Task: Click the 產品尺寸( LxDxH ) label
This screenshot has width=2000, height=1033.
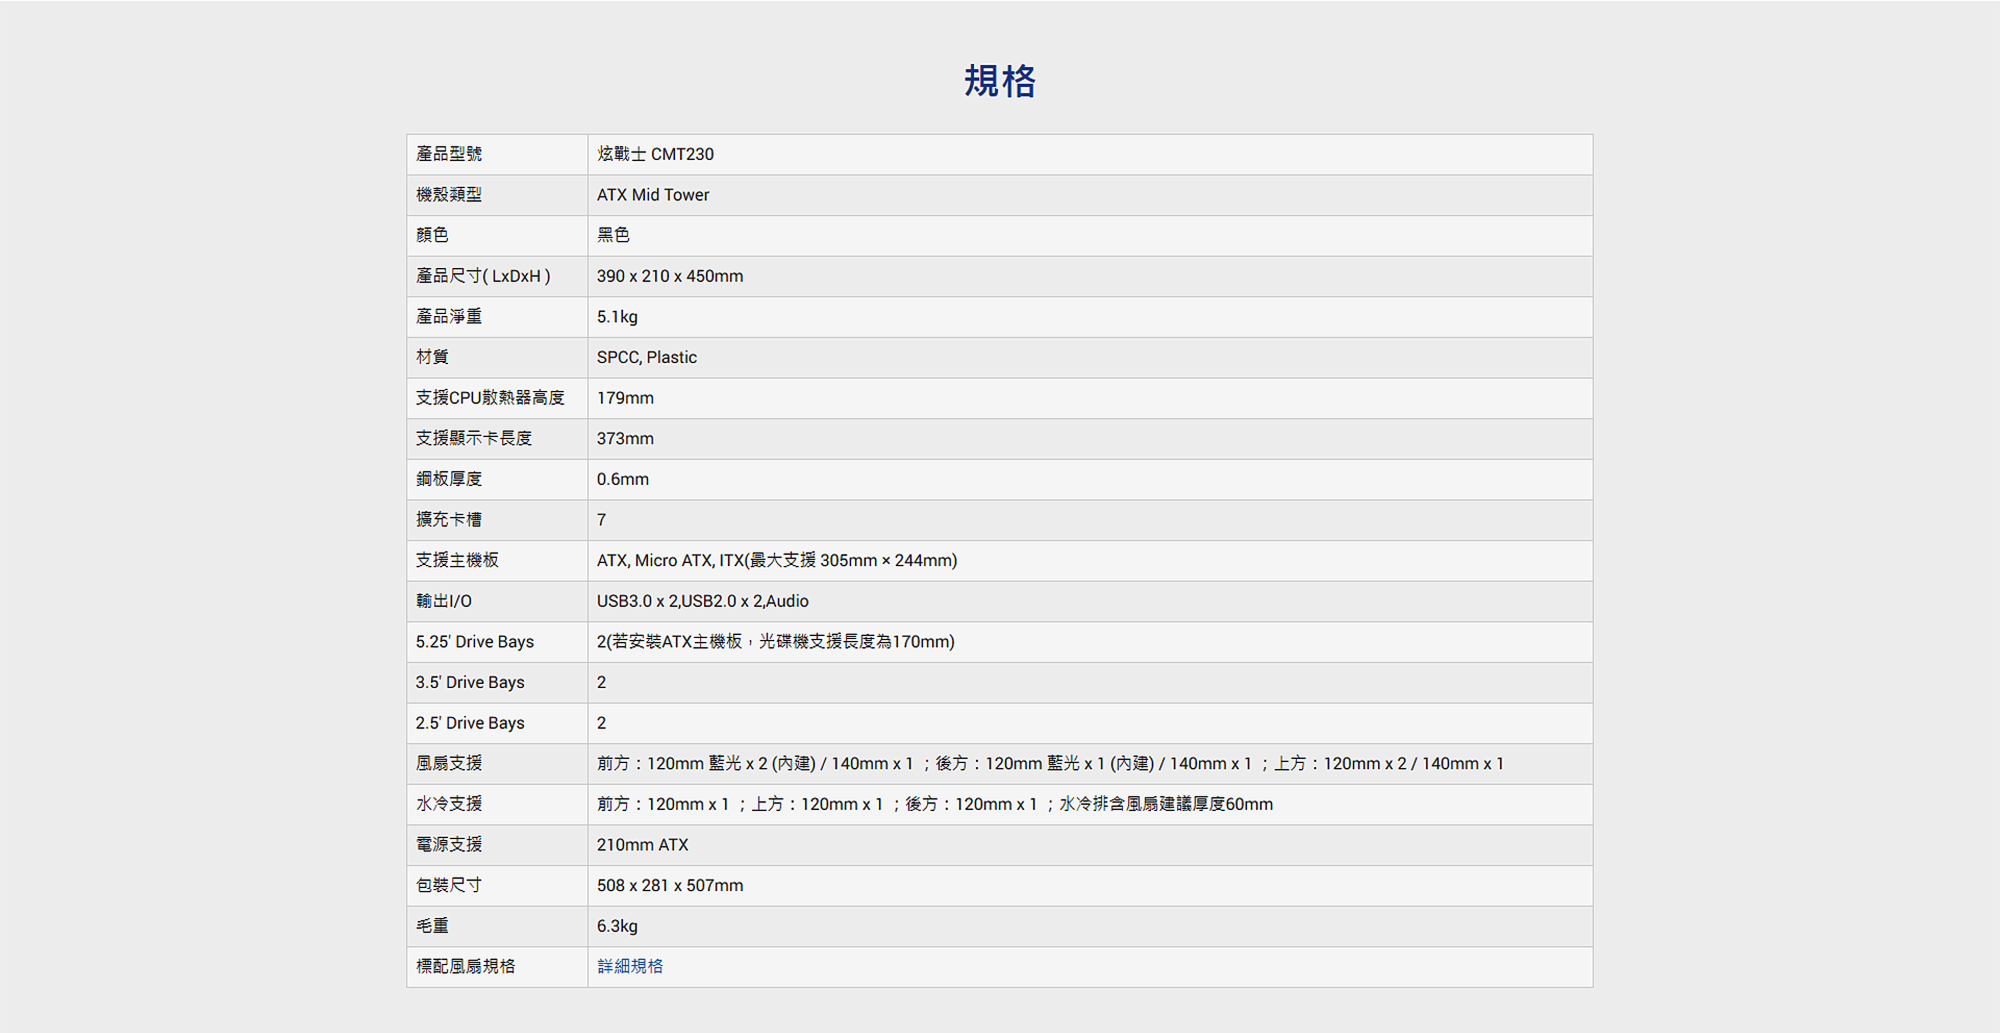Action: point(483,276)
